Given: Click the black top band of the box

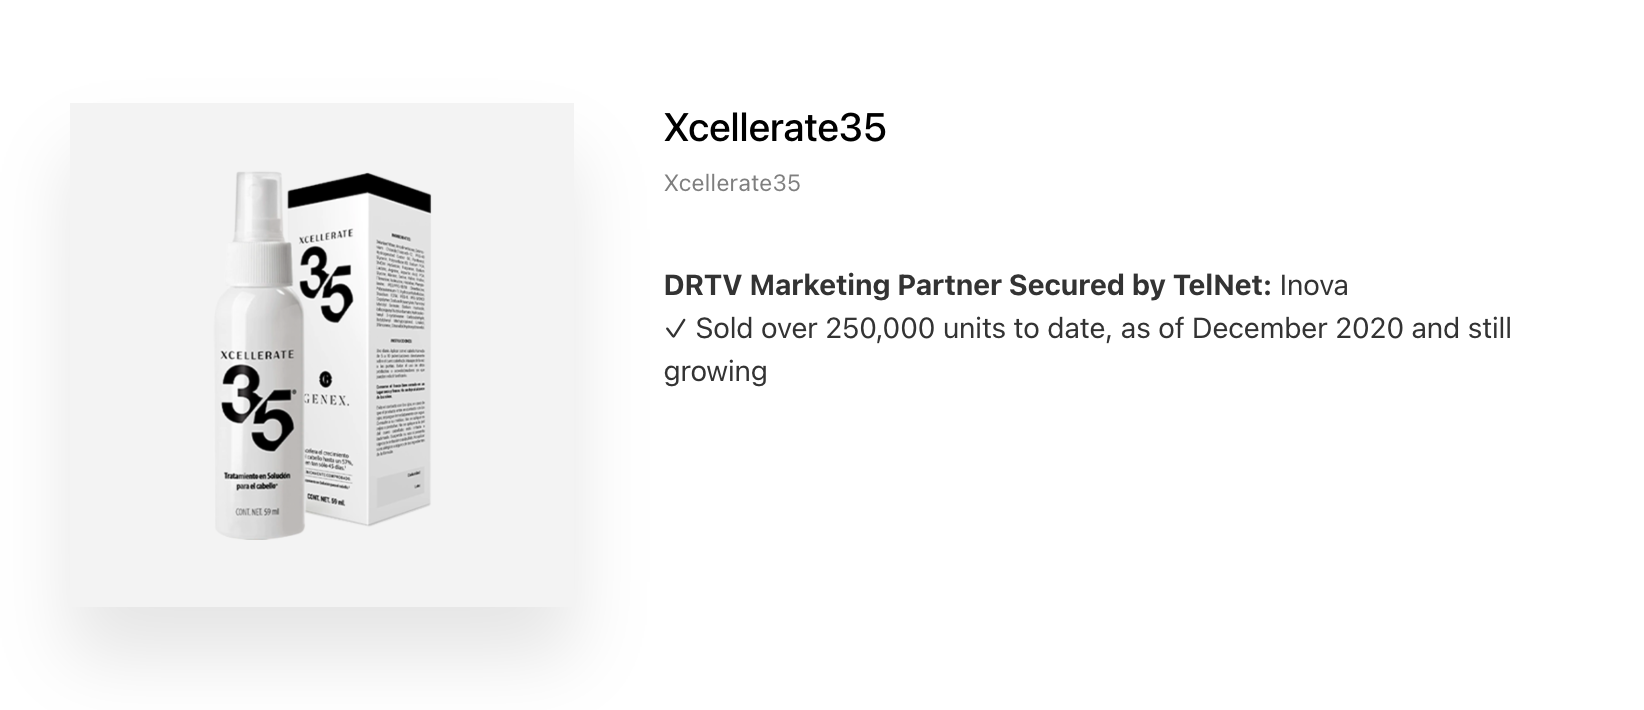Looking at the screenshot, I should point(359,192).
